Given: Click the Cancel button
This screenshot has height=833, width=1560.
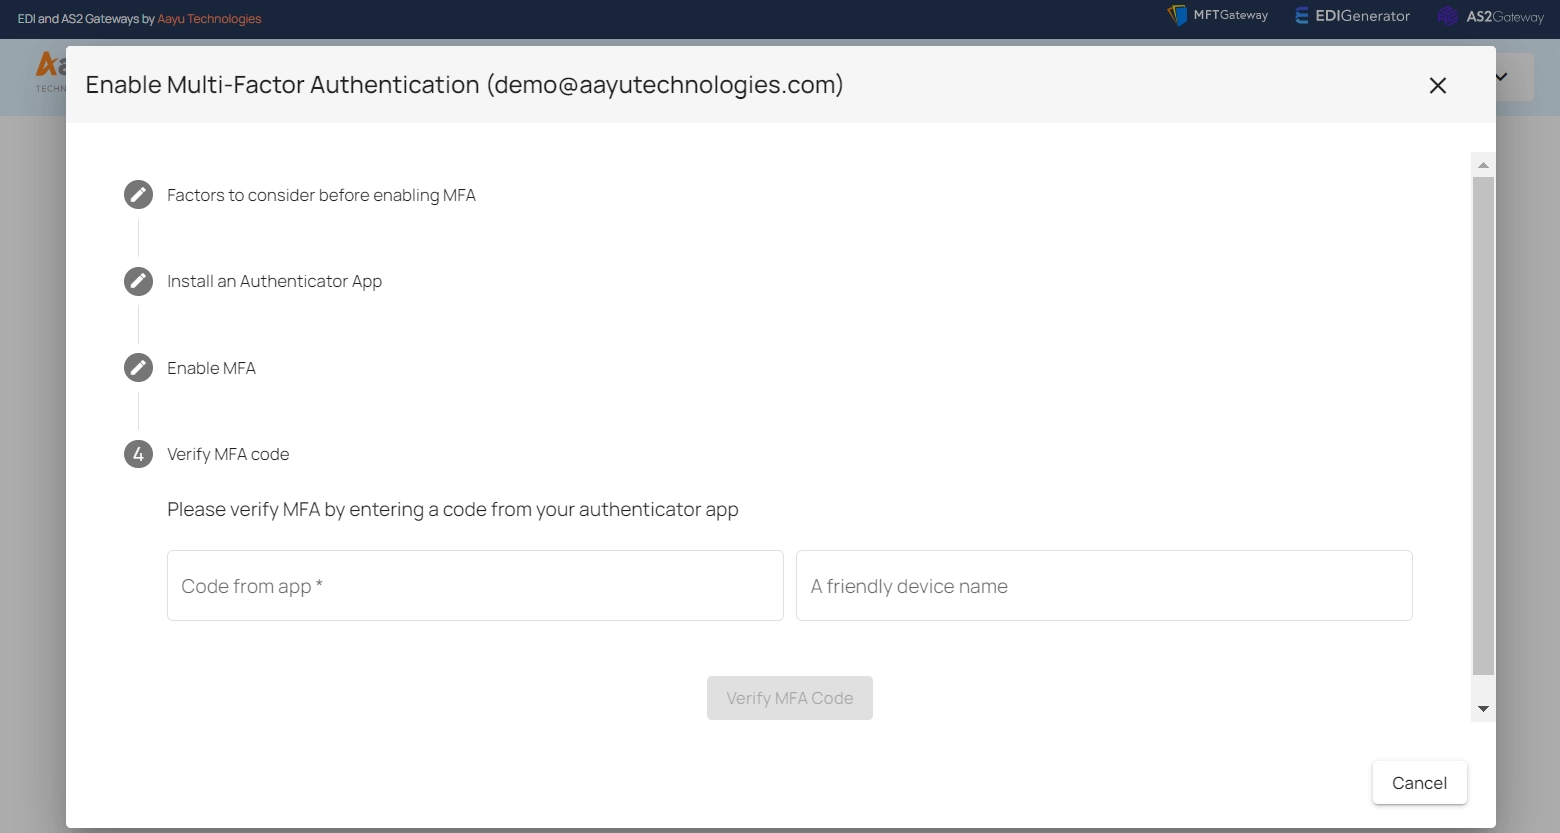Looking at the screenshot, I should 1419,783.
